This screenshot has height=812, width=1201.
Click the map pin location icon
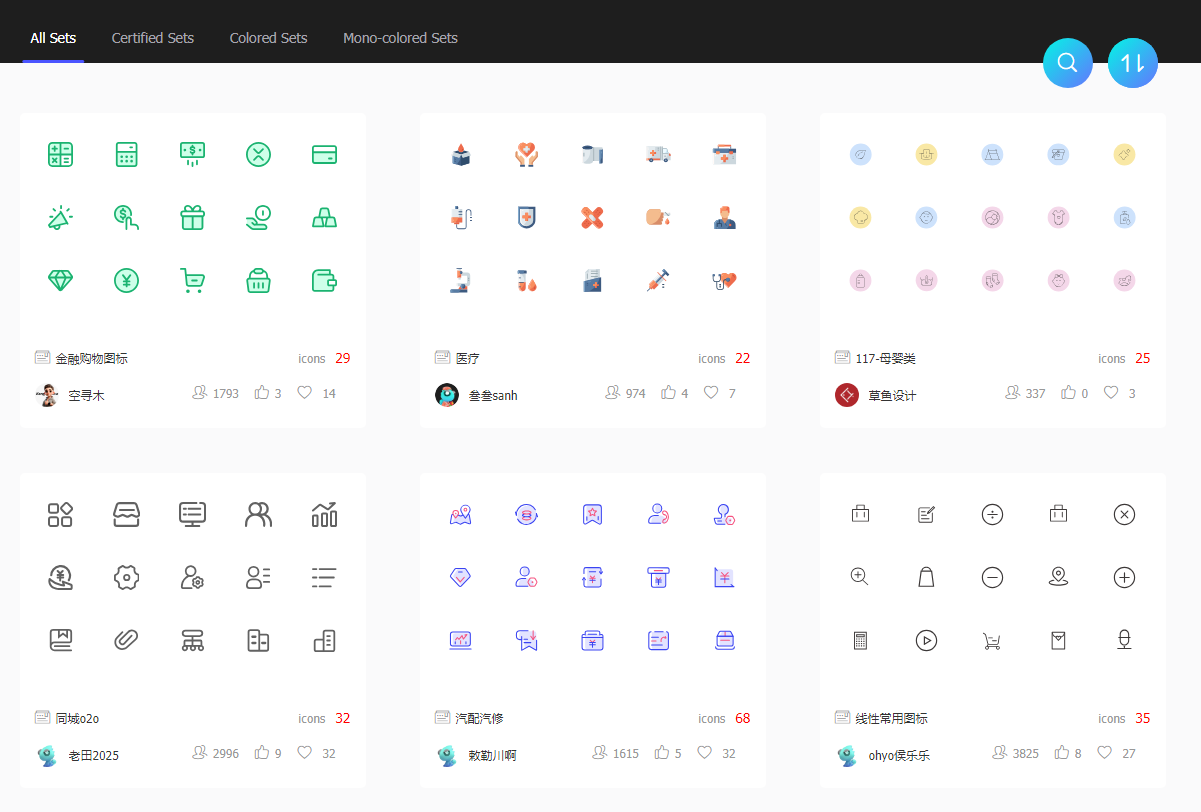click(1058, 577)
